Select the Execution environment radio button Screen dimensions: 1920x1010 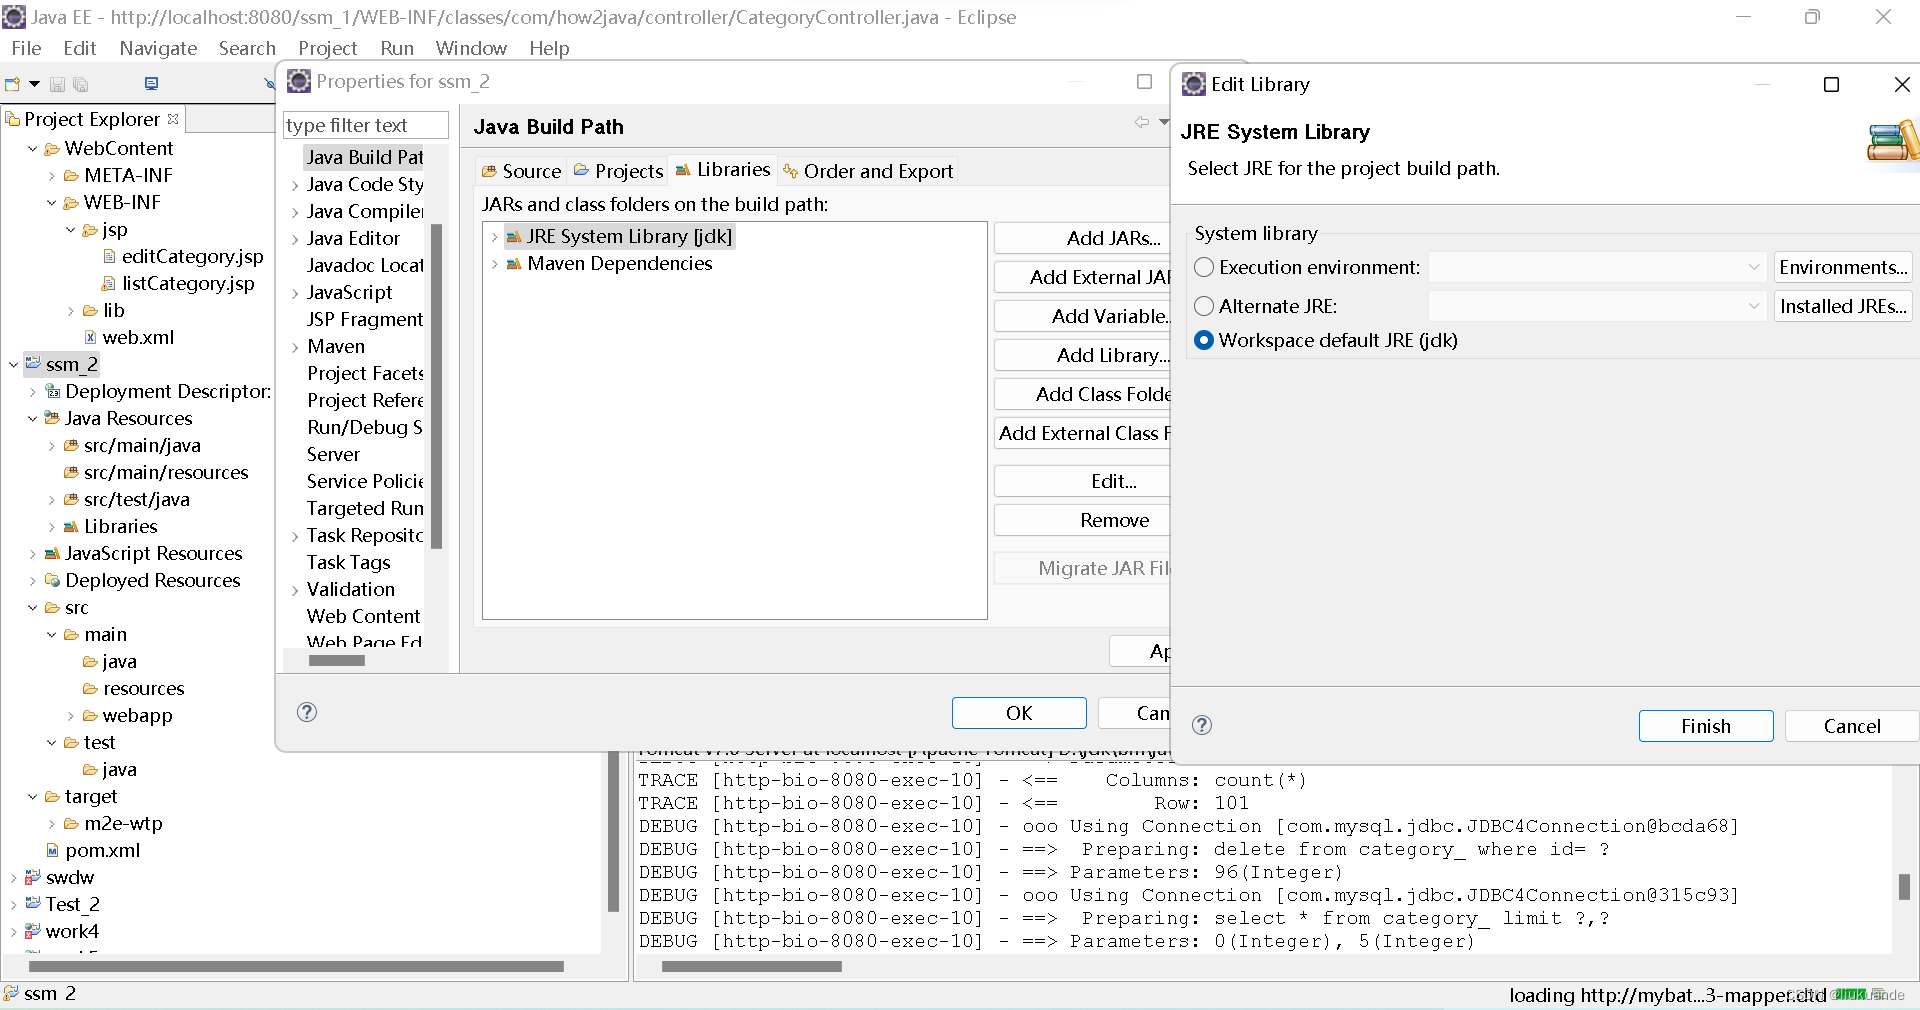tap(1204, 267)
